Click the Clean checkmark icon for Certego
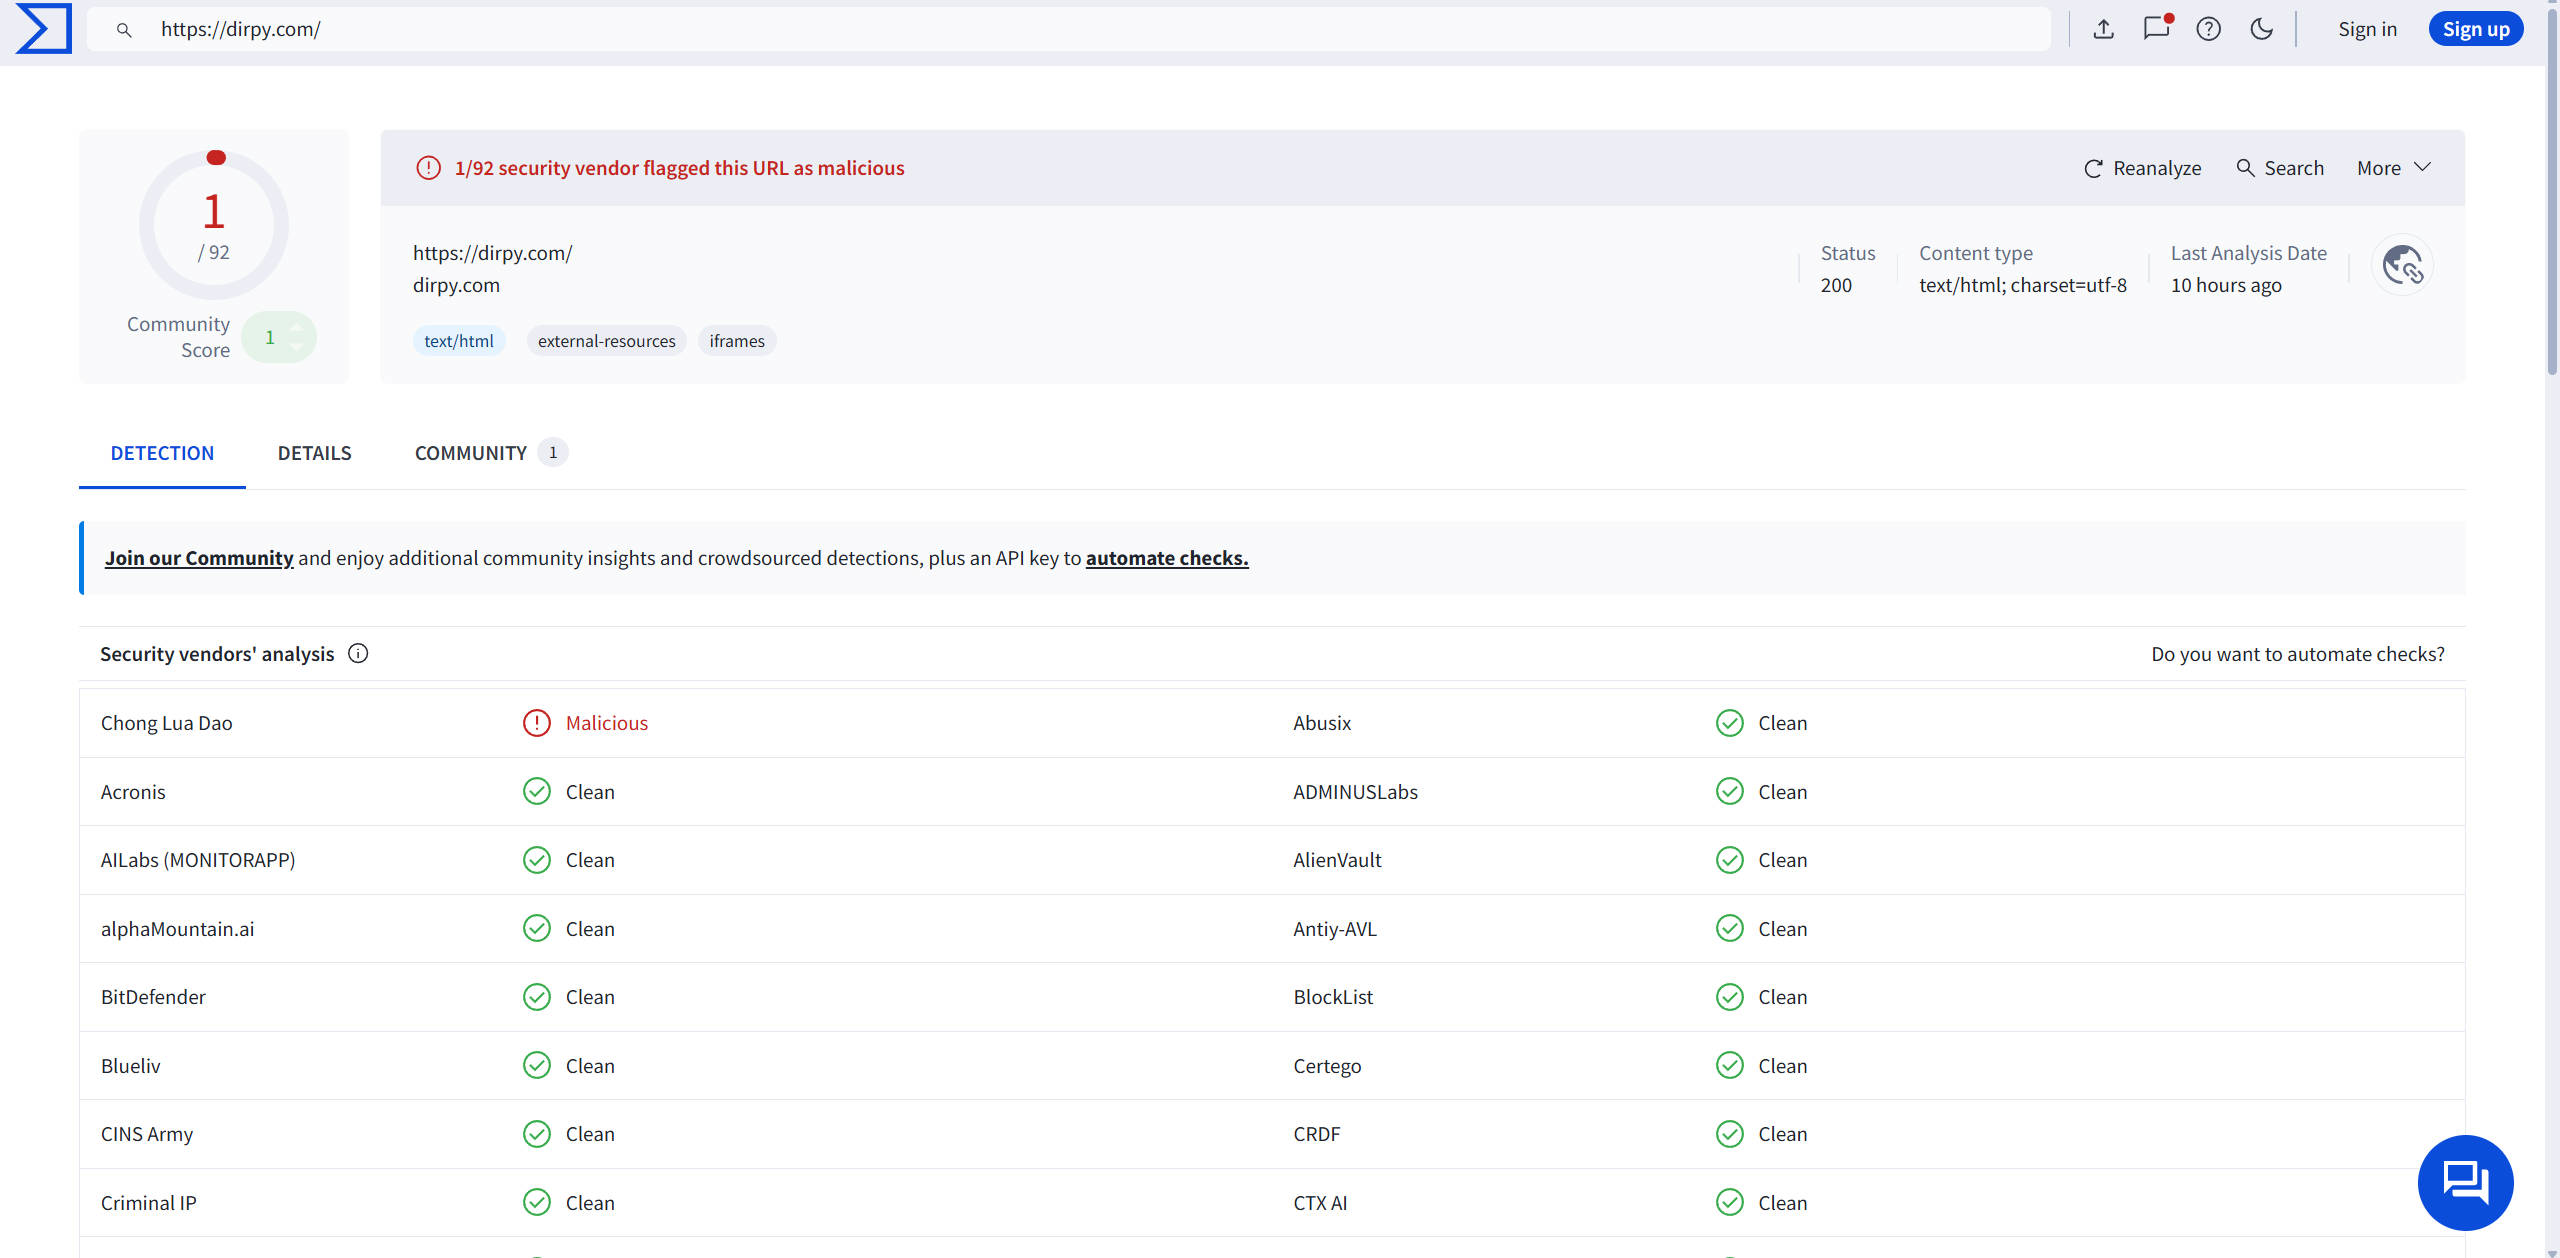This screenshot has height=1258, width=2560. pos(1730,1066)
